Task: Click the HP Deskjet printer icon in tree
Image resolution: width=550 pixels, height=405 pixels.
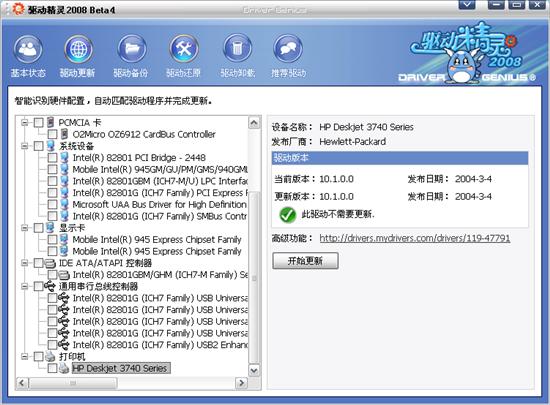Action: [x=64, y=368]
